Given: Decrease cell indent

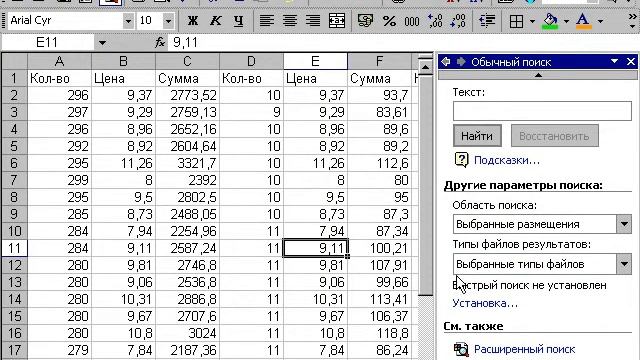Looking at the screenshot, I should 487,20.
